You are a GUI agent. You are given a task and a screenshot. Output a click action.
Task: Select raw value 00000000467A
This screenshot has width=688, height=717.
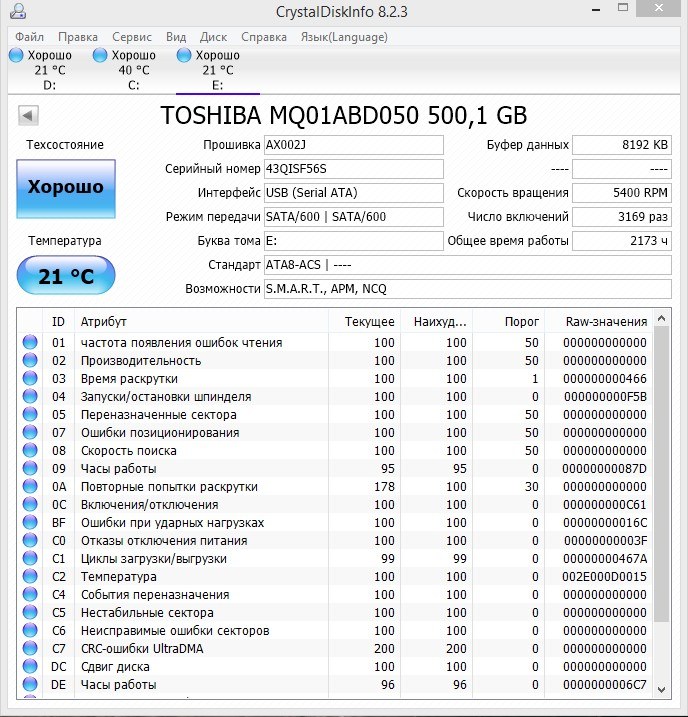(605, 558)
